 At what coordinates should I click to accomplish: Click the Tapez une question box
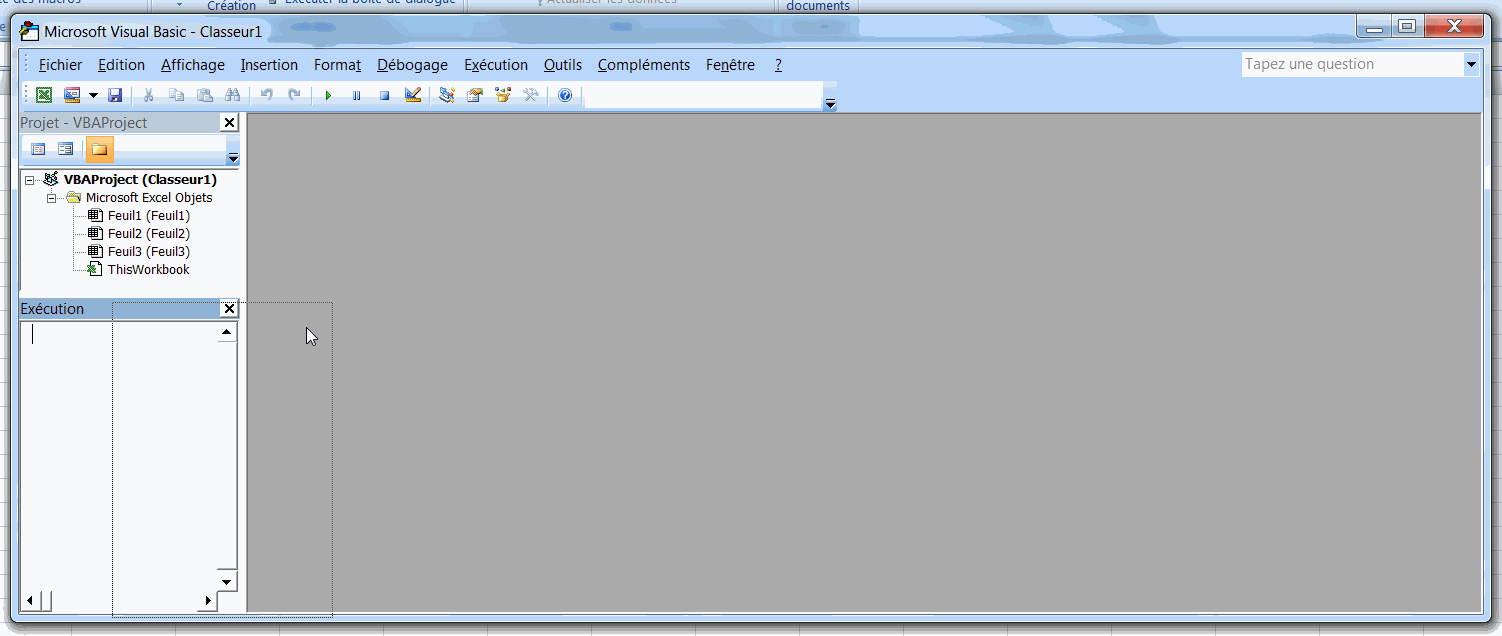tap(1352, 64)
